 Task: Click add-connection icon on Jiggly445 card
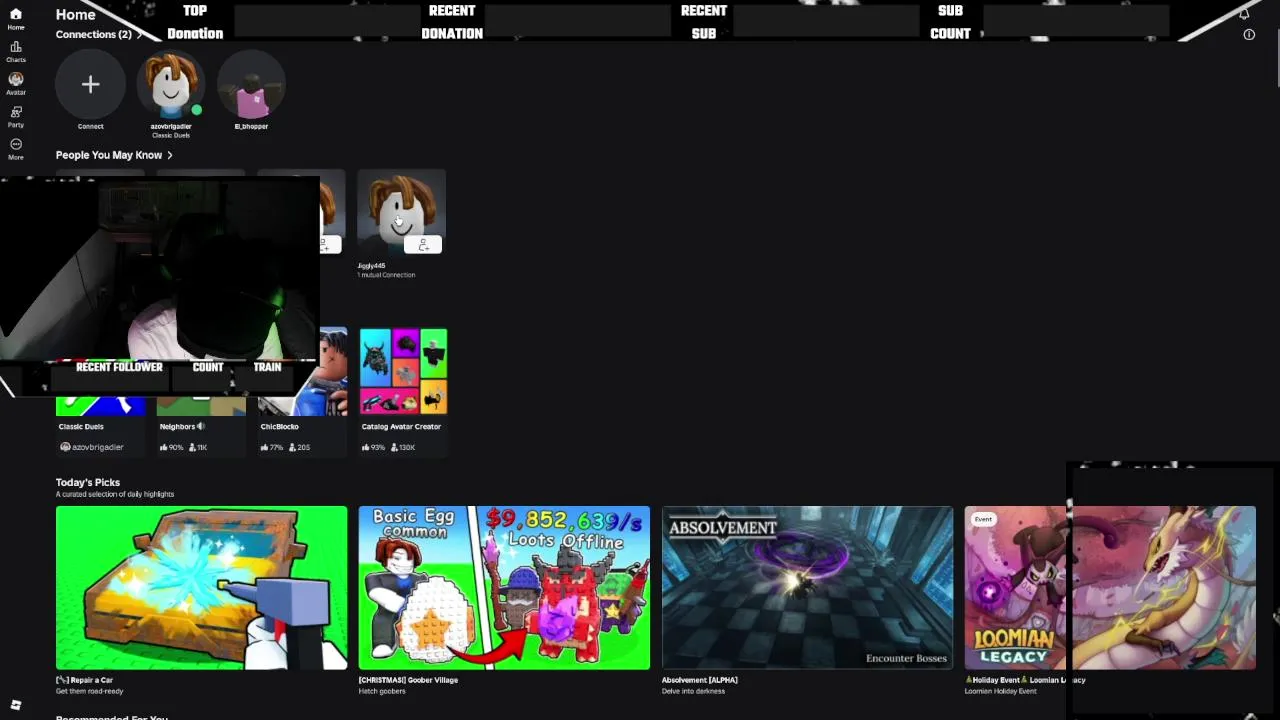tap(423, 245)
